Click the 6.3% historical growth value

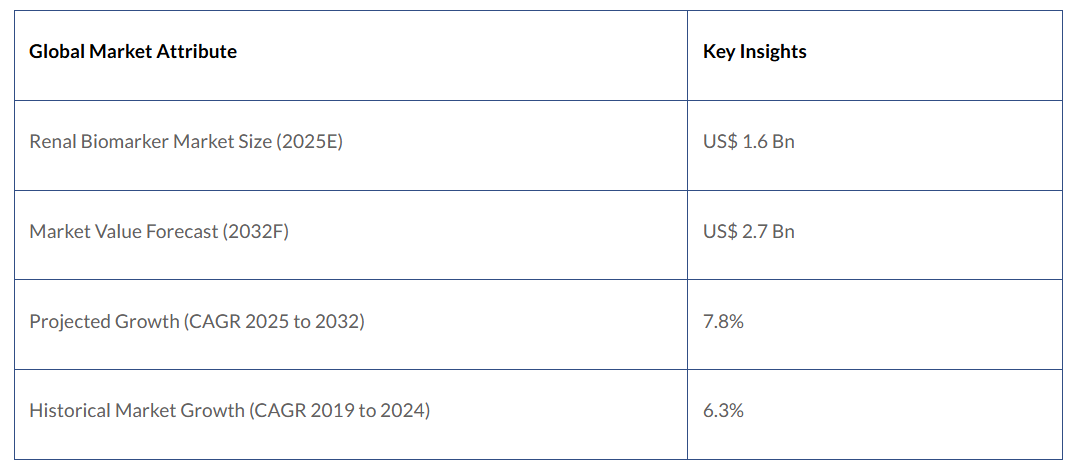(x=723, y=410)
